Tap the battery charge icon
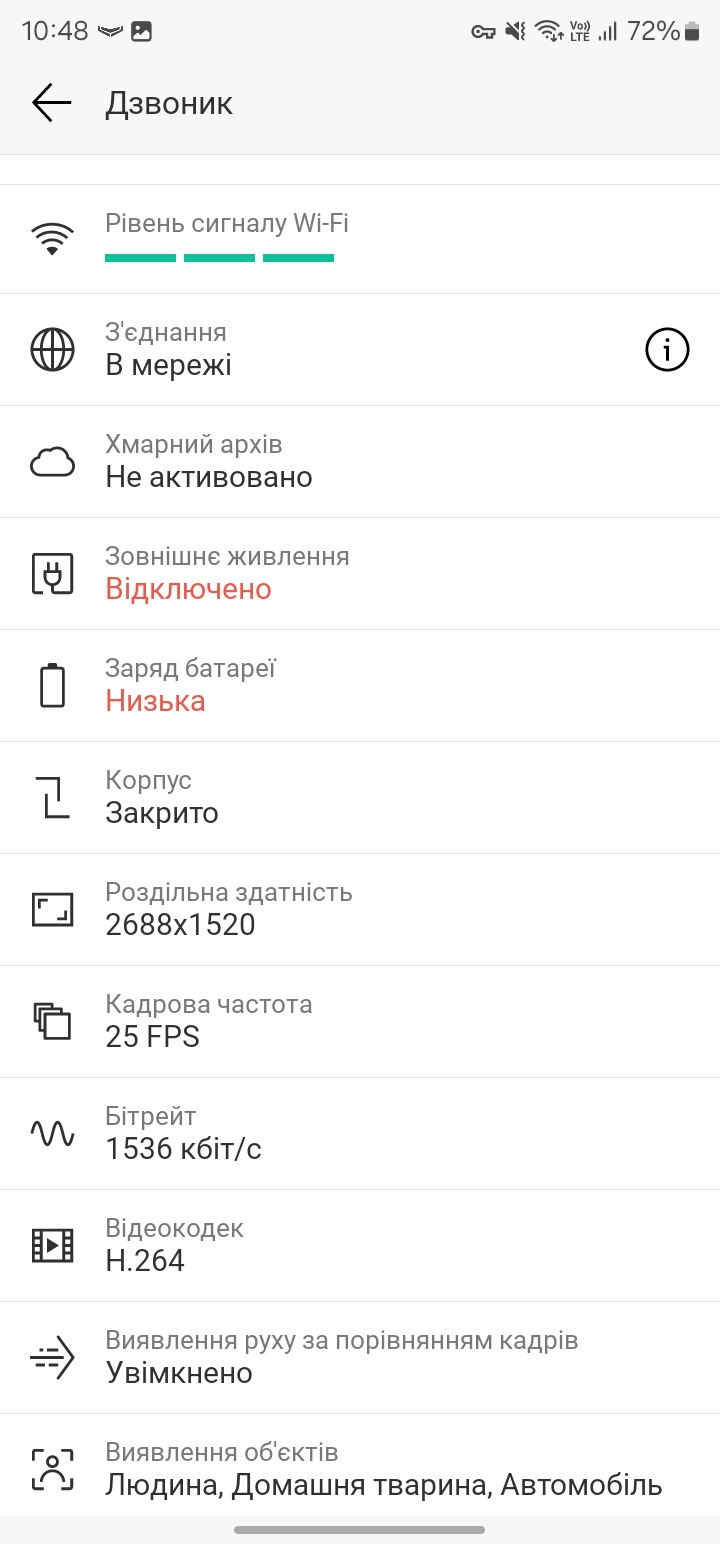Image resolution: width=720 pixels, height=1544 pixels. [53, 686]
